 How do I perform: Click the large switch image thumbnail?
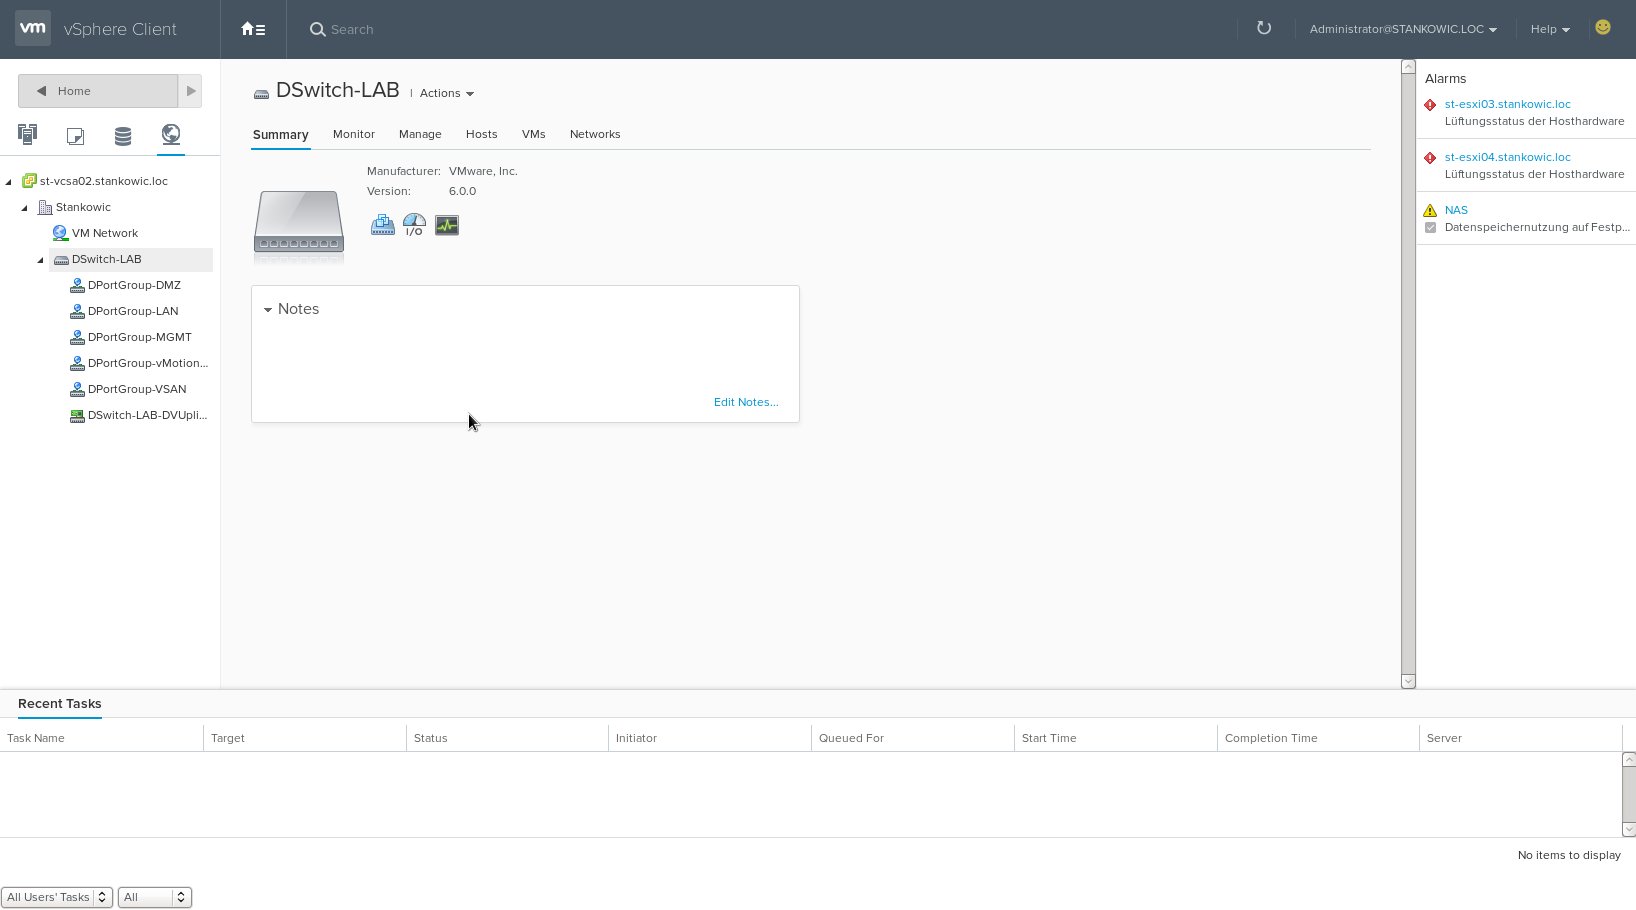click(299, 222)
